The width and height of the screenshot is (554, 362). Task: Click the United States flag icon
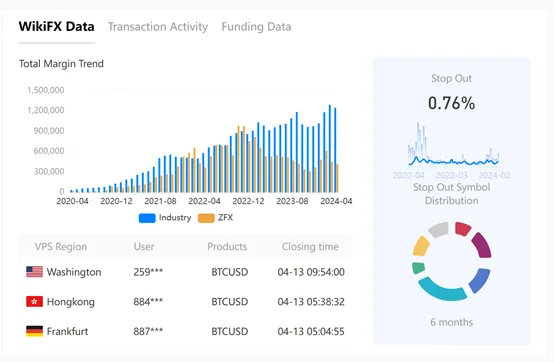pos(35,272)
